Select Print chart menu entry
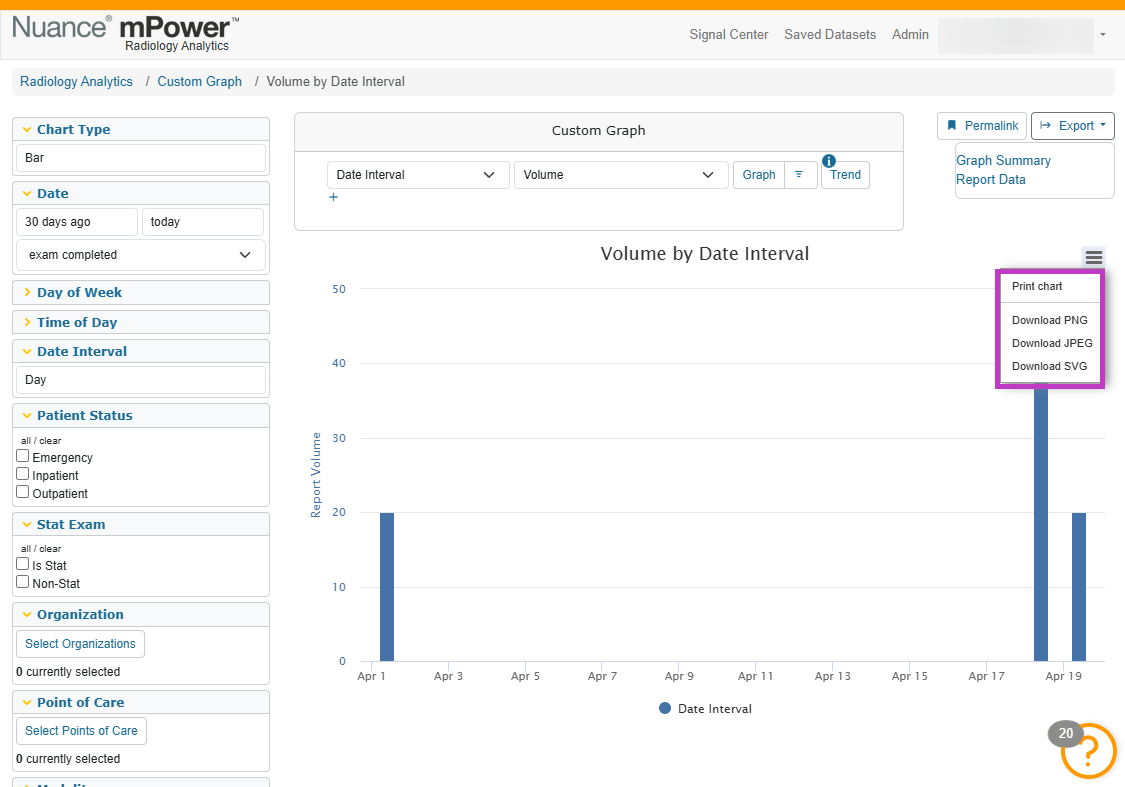This screenshot has width=1125, height=787. pyautogui.click(x=1050, y=286)
